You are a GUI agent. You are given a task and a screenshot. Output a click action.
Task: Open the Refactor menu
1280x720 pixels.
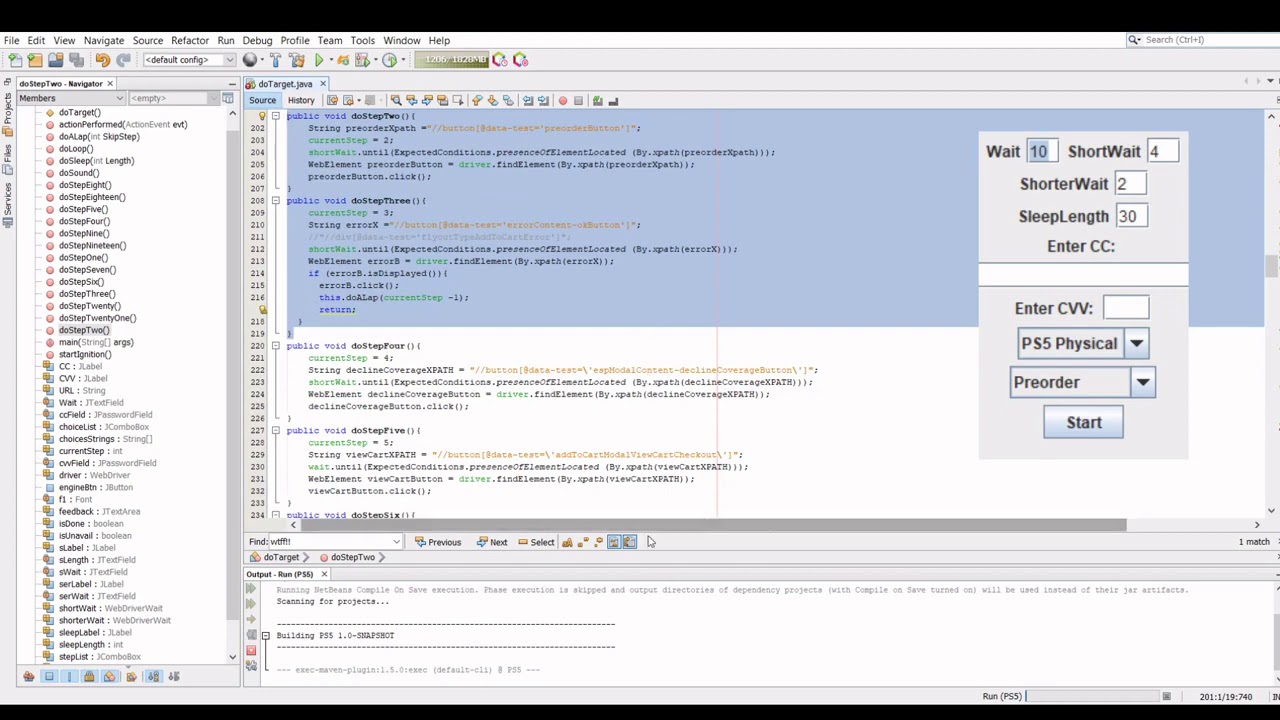(x=189, y=40)
